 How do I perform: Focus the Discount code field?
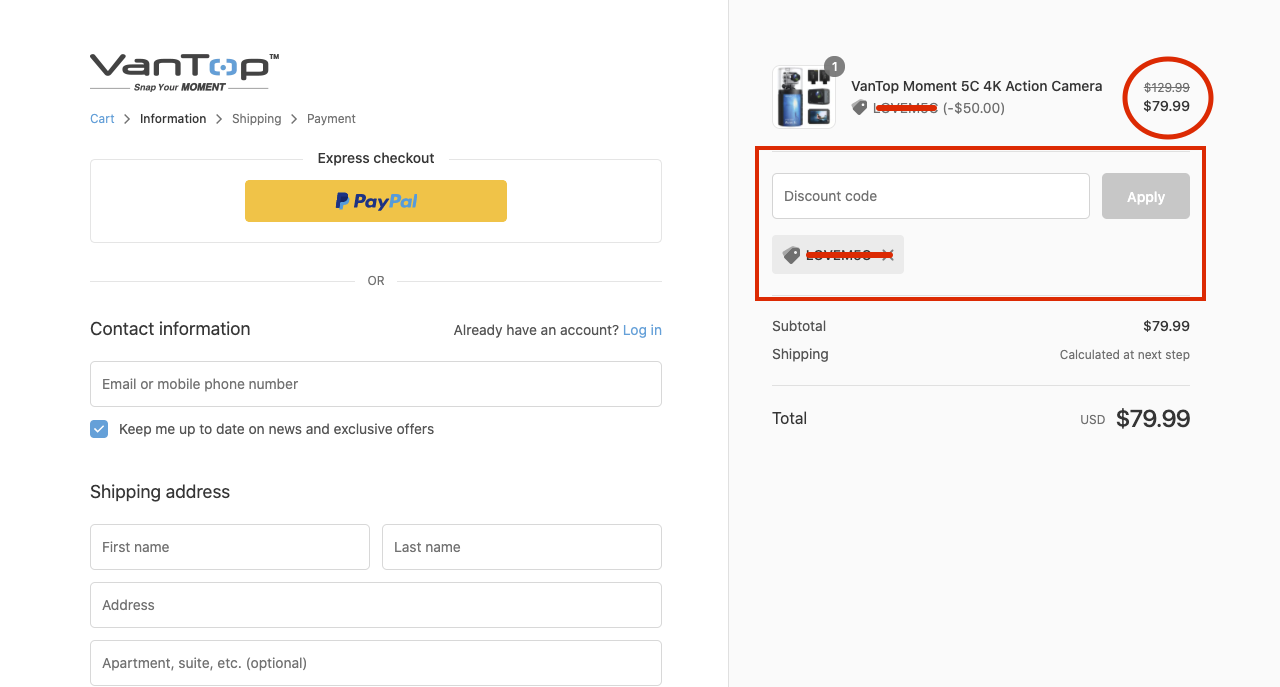[x=931, y=196]
